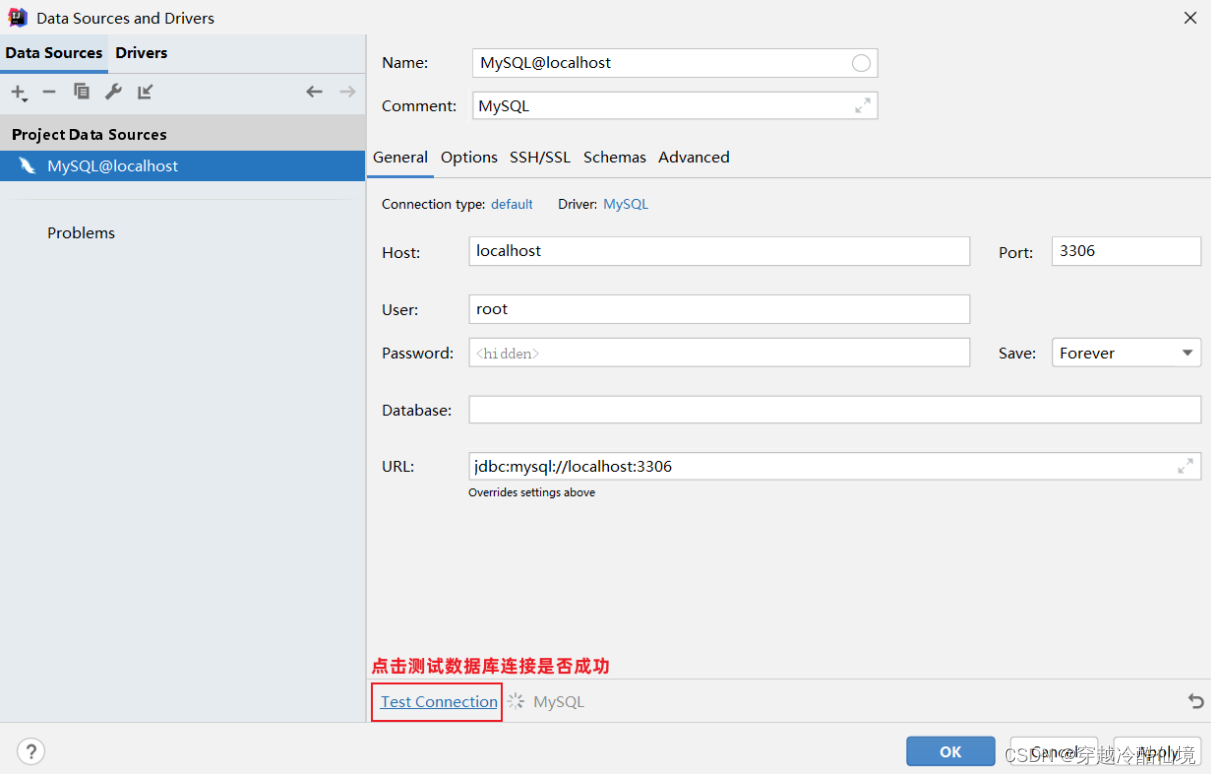Image resolution: width=1211 pixels, height=774 pixels.
Task: Open the Save password dropdown
Action: pyautogui.click(x=1126, y=353)
